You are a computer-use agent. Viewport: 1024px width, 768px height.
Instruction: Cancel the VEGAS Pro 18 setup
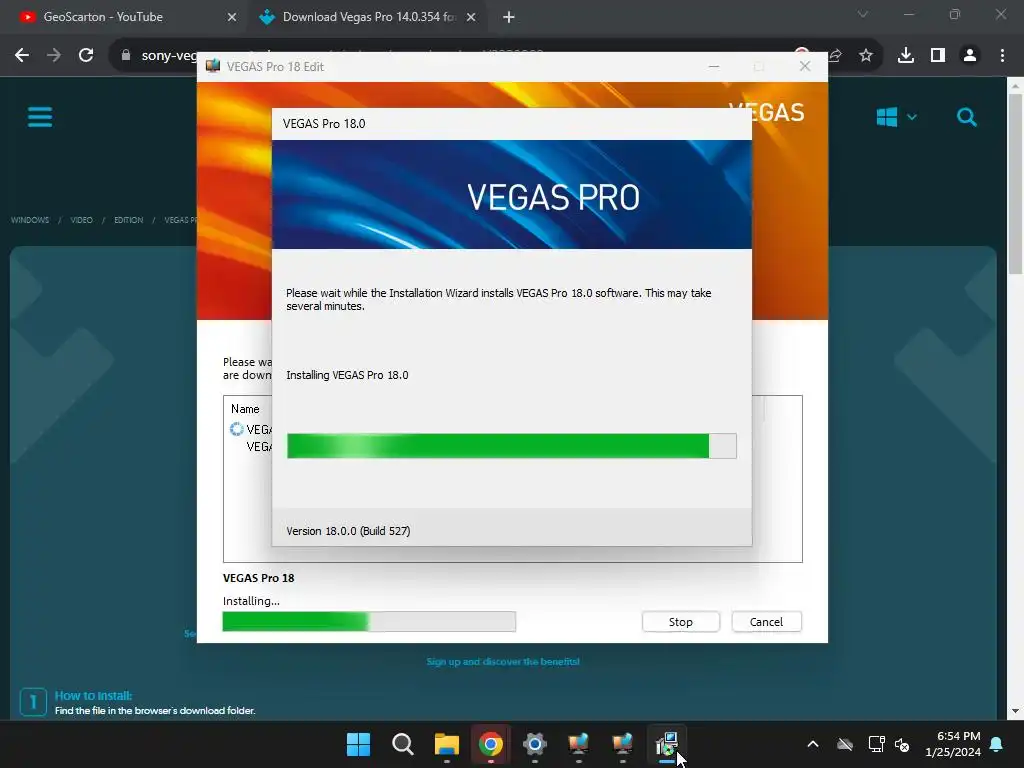[766, 622]
